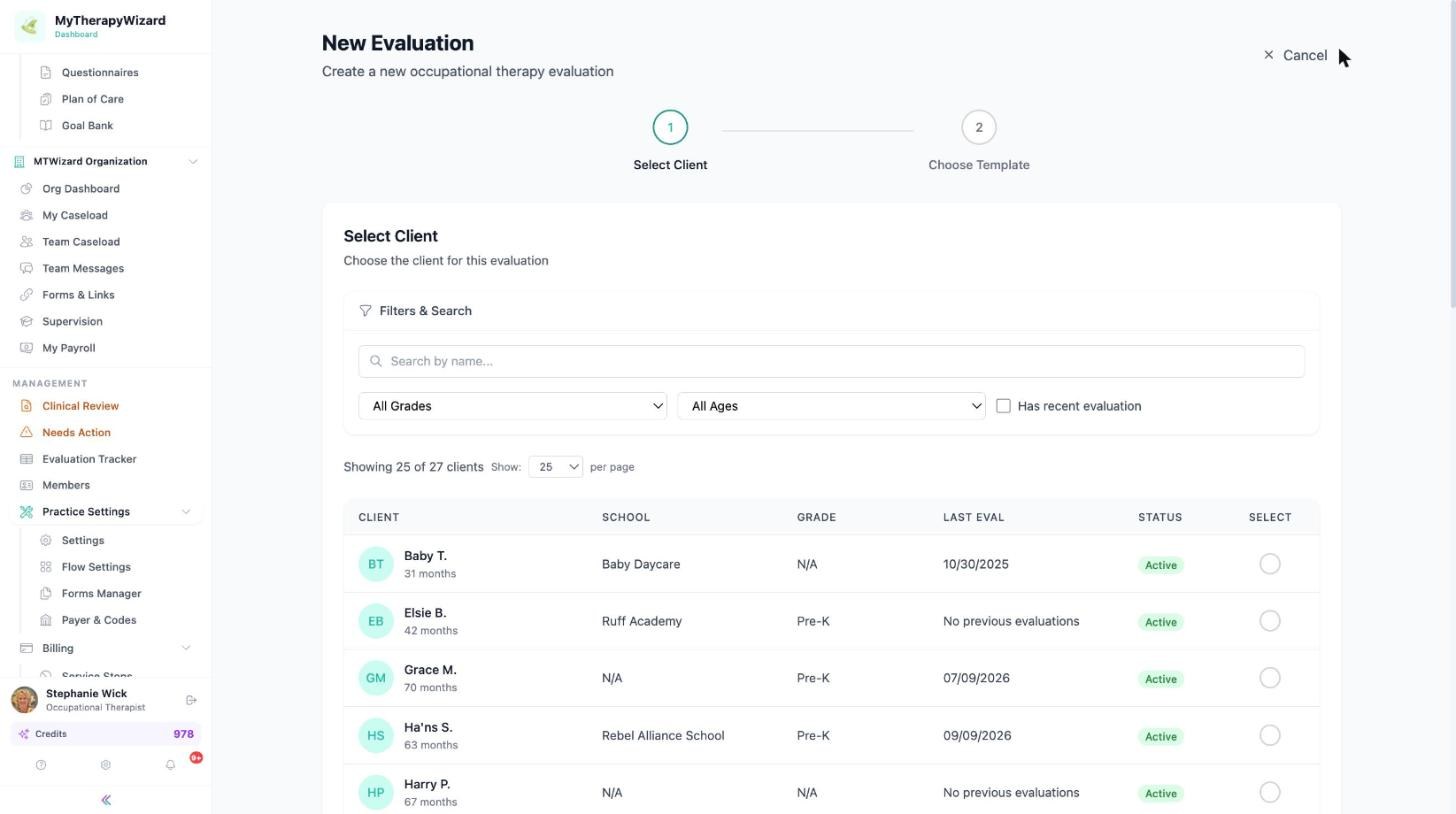Click the Team Caseload icon
The width and height of the screenshot is (1456, 814).
pyautogui.click(x=26, y=242)
